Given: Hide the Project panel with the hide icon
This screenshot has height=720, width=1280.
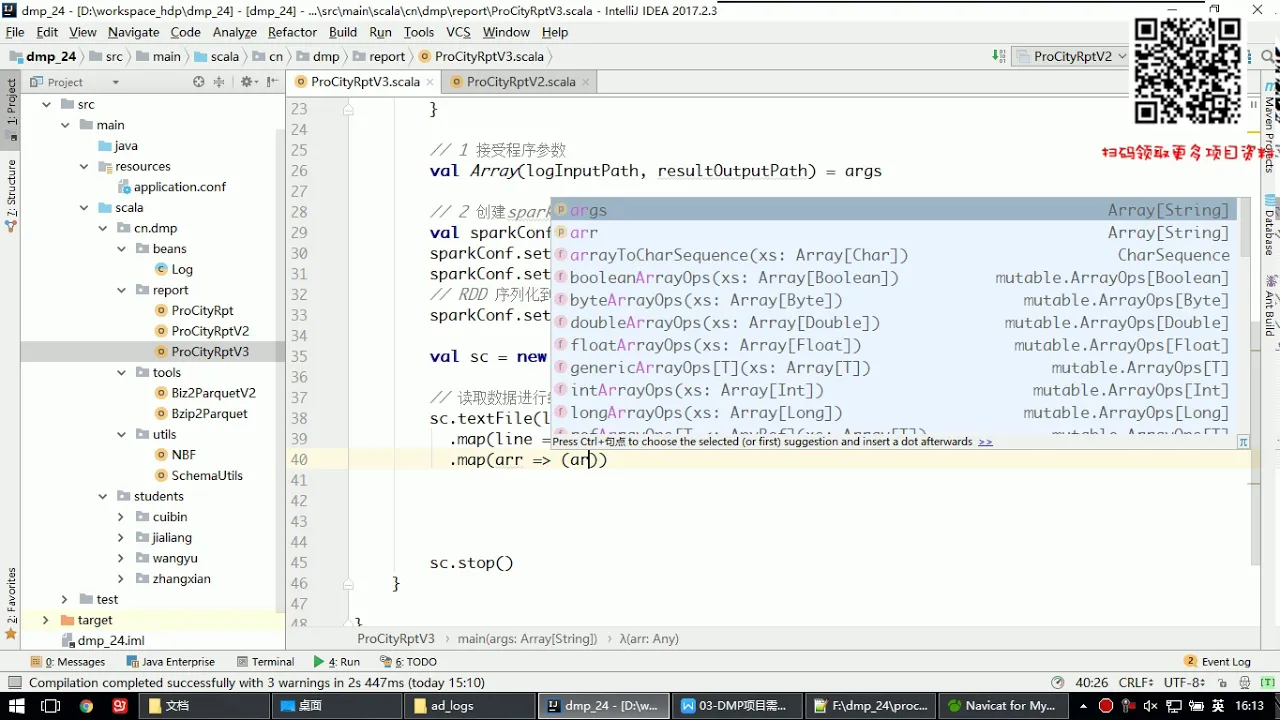Looking at the screenshot, I should [x=272, y=82].
